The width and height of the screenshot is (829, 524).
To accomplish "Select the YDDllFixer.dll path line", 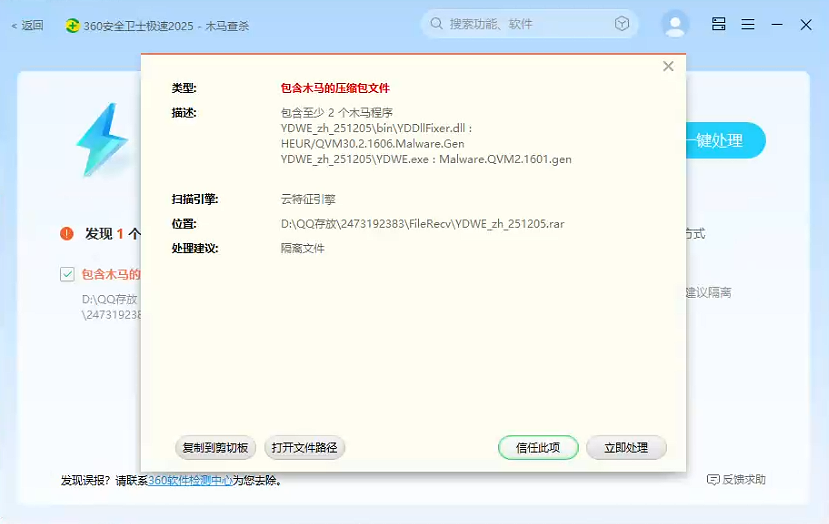I will click(376, 128).
